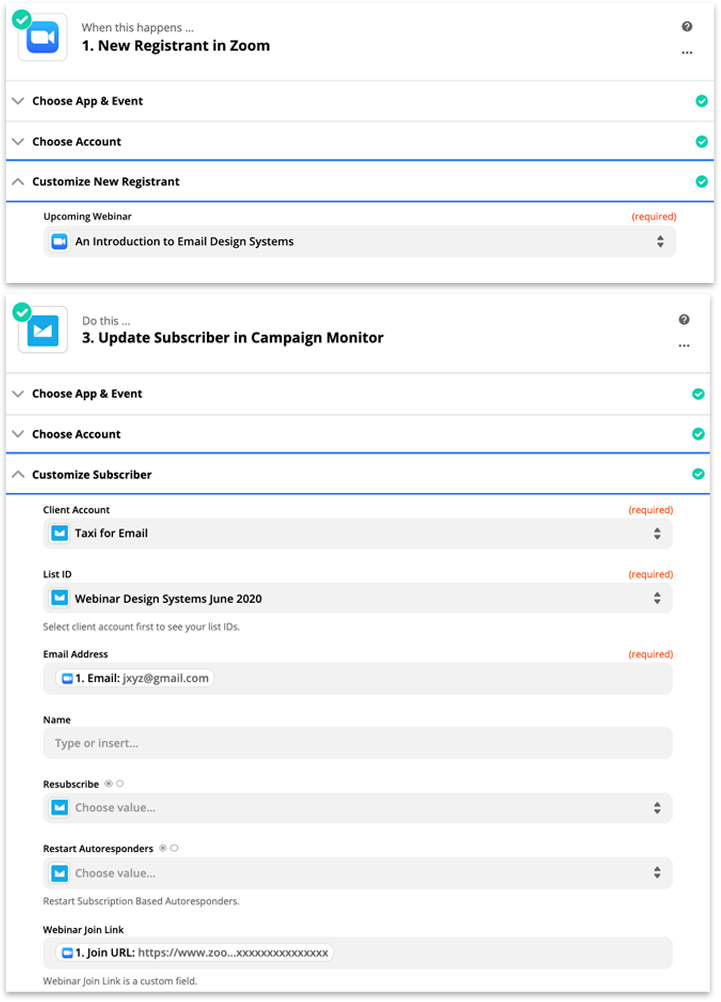This screenshot has height=1002, width=721.
Task: Open Client Account dropdown showing Taxi for Email
Action: [x=357, y=533]
